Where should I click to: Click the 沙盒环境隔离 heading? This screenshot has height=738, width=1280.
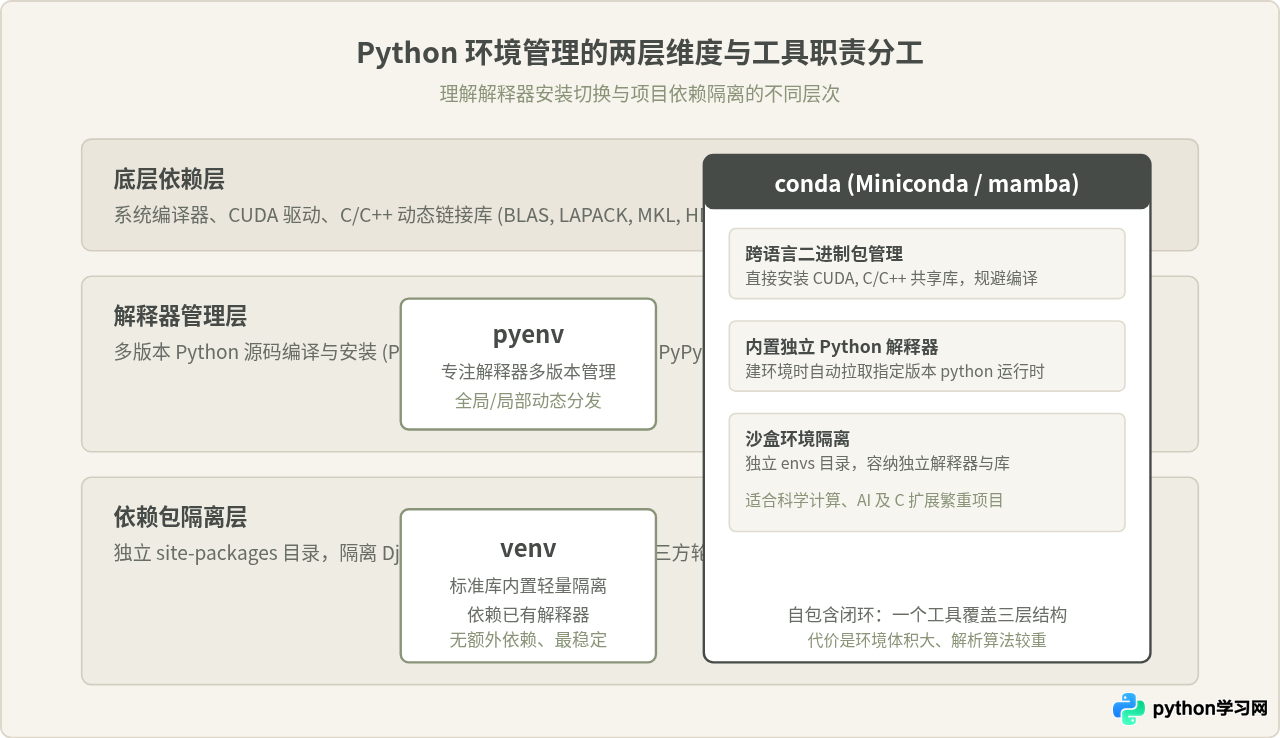point(797,439)
